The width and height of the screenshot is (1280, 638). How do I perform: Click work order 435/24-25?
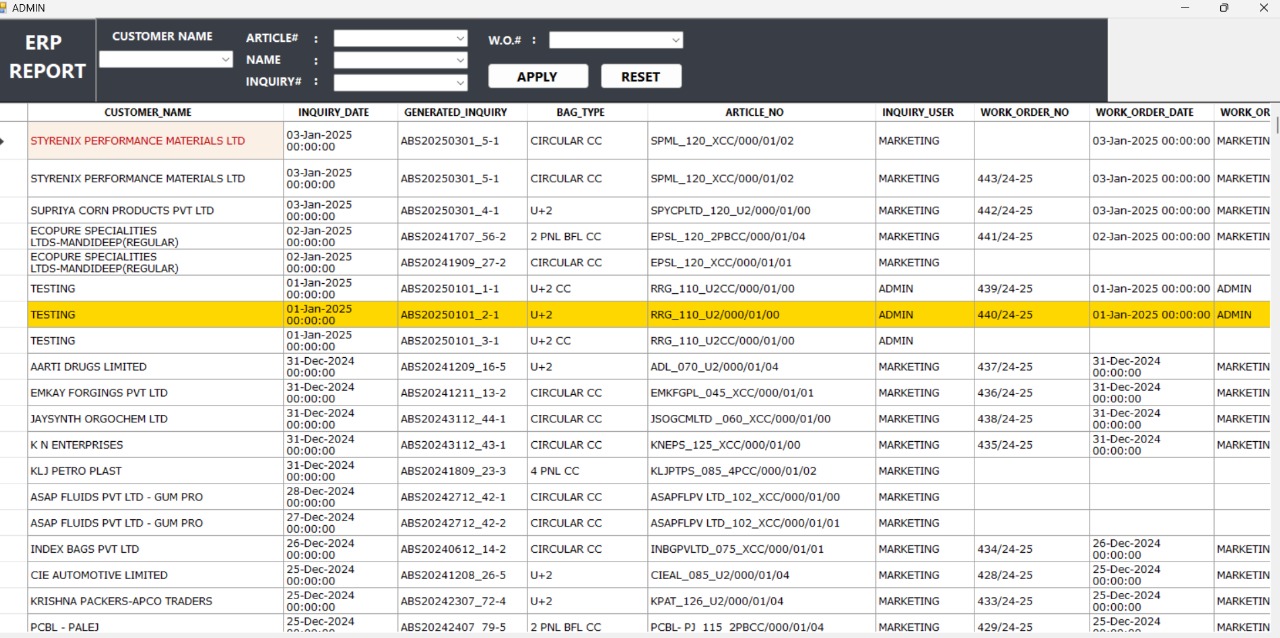[1032, 445]
